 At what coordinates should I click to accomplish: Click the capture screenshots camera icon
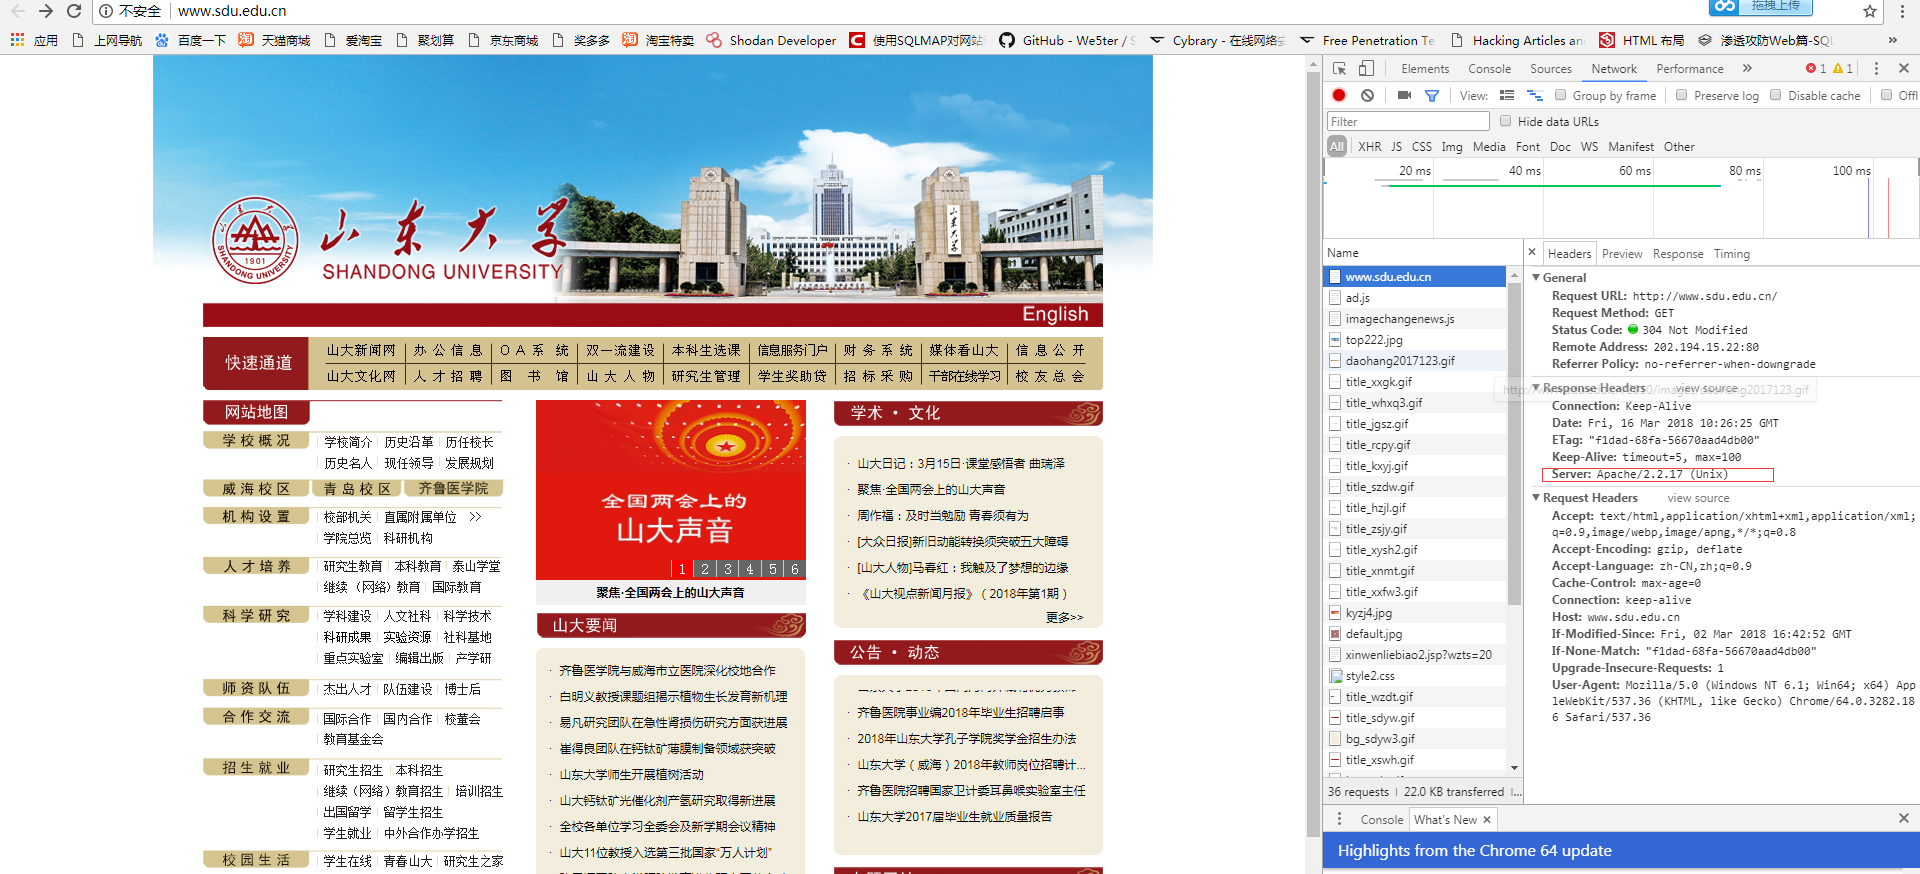click(1404, 95)
